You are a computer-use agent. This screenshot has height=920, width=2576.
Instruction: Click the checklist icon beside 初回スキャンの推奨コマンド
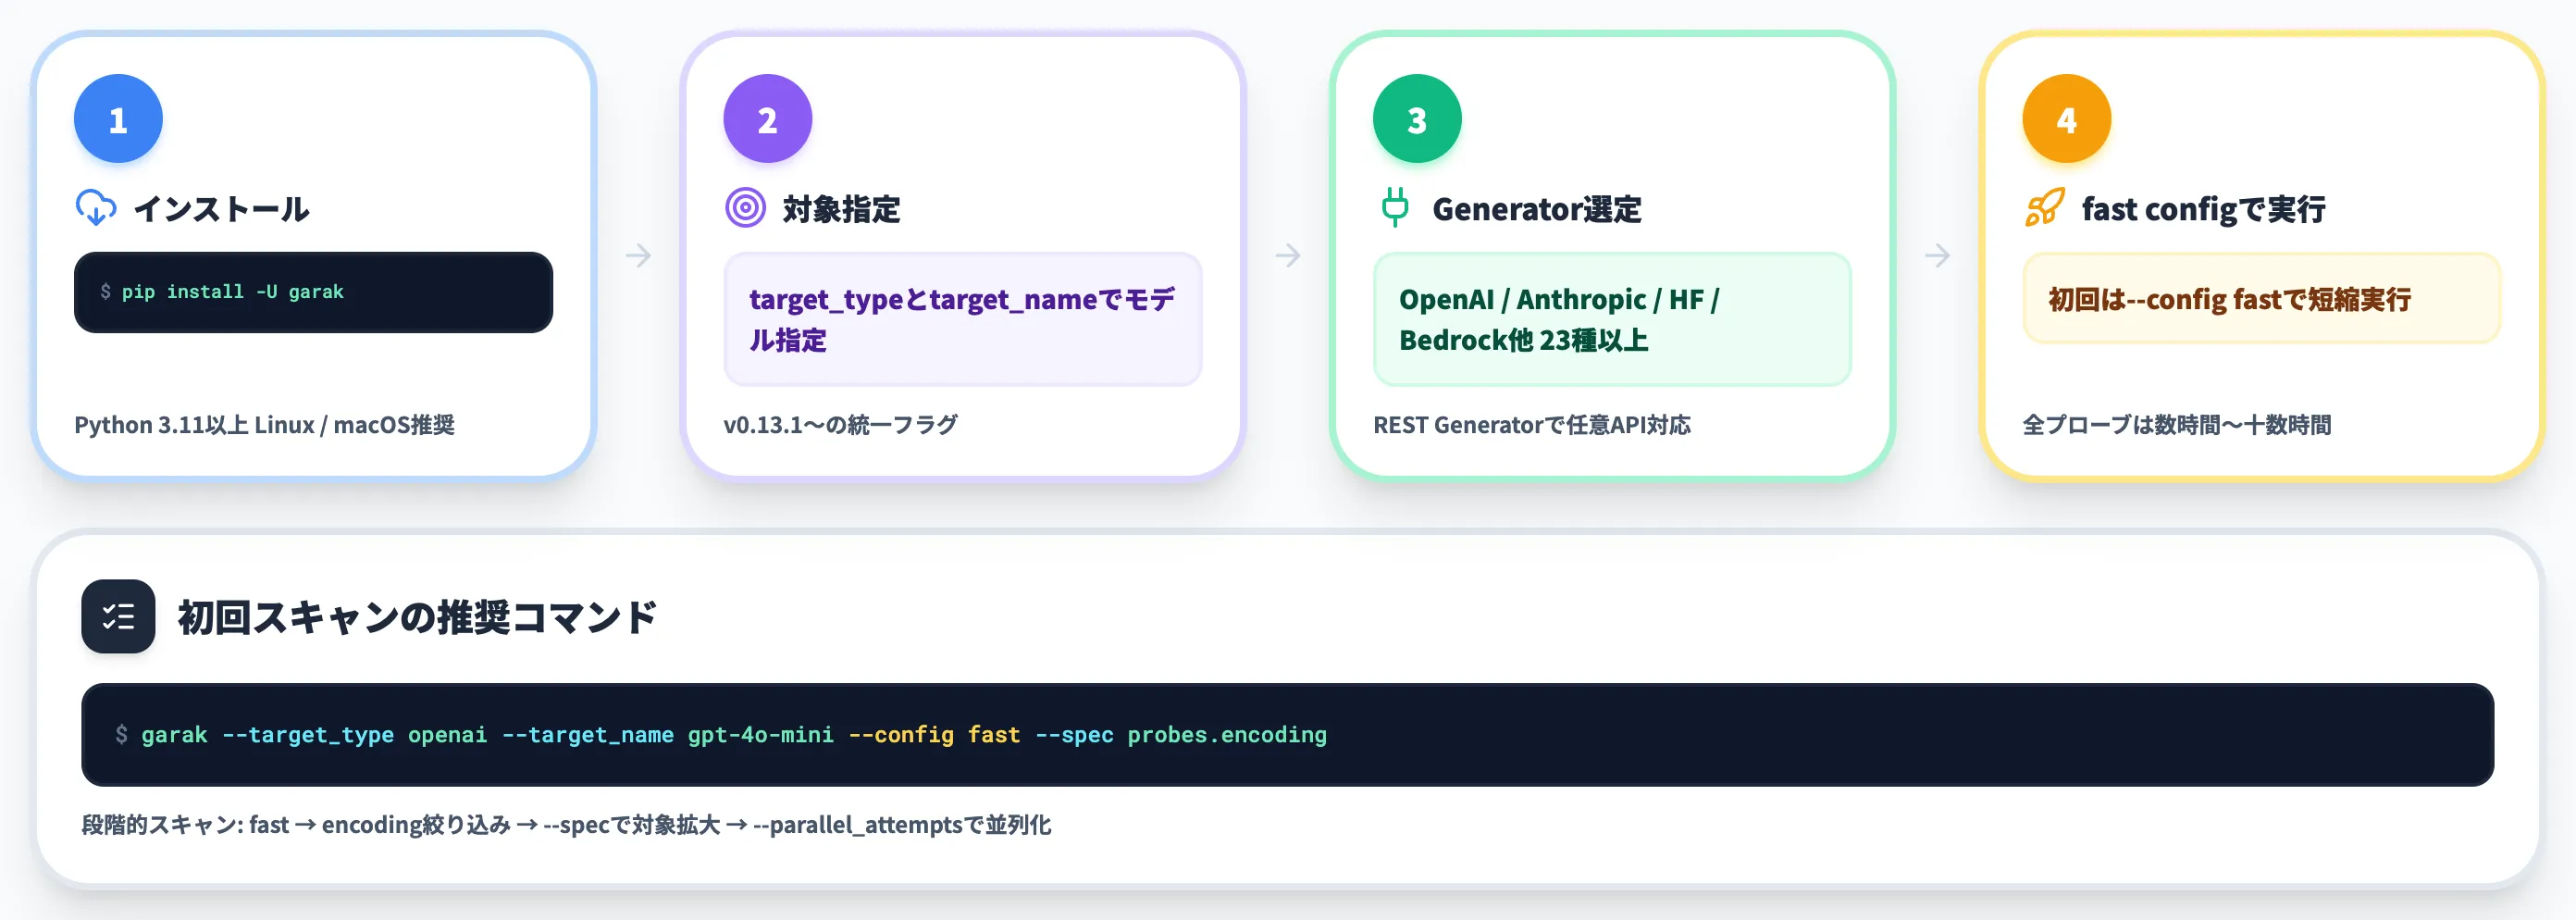pyautogui.click(x=118, y=616)
